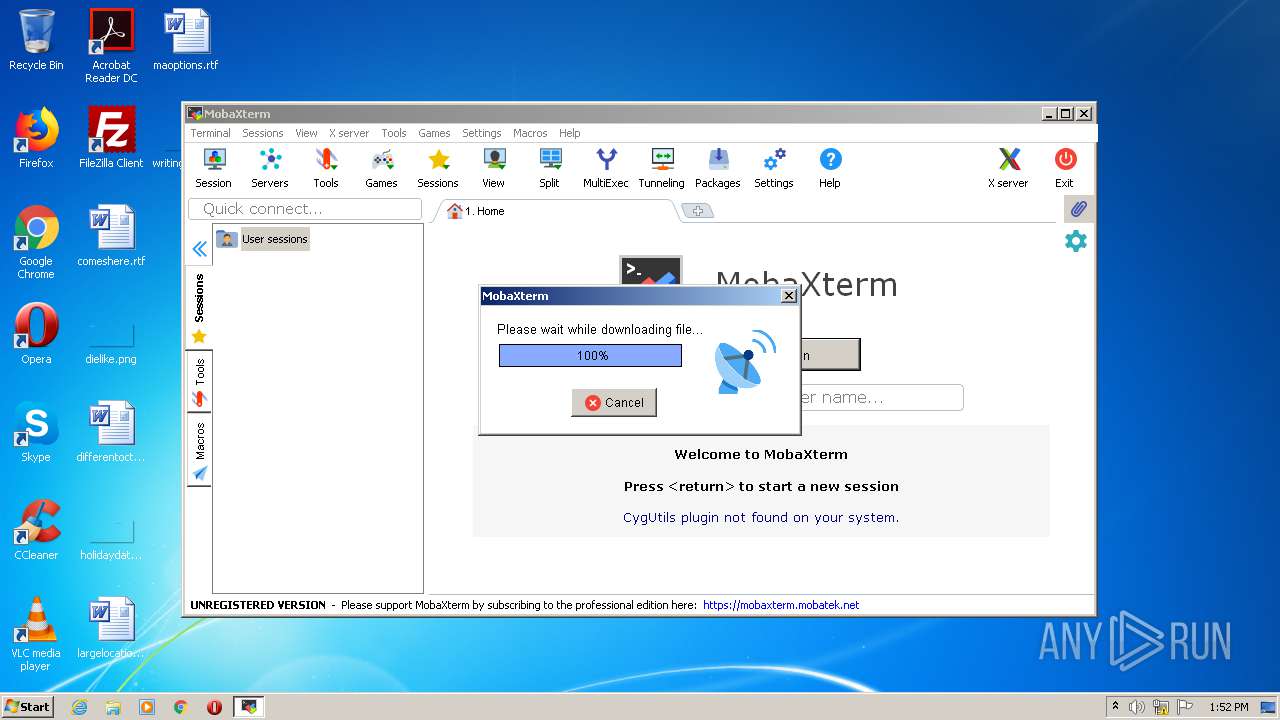Viewport: 1280px width, 720px height.
Task: Open the Help toolbar icon
Action: pyautogui.click(x=830, y=168)
